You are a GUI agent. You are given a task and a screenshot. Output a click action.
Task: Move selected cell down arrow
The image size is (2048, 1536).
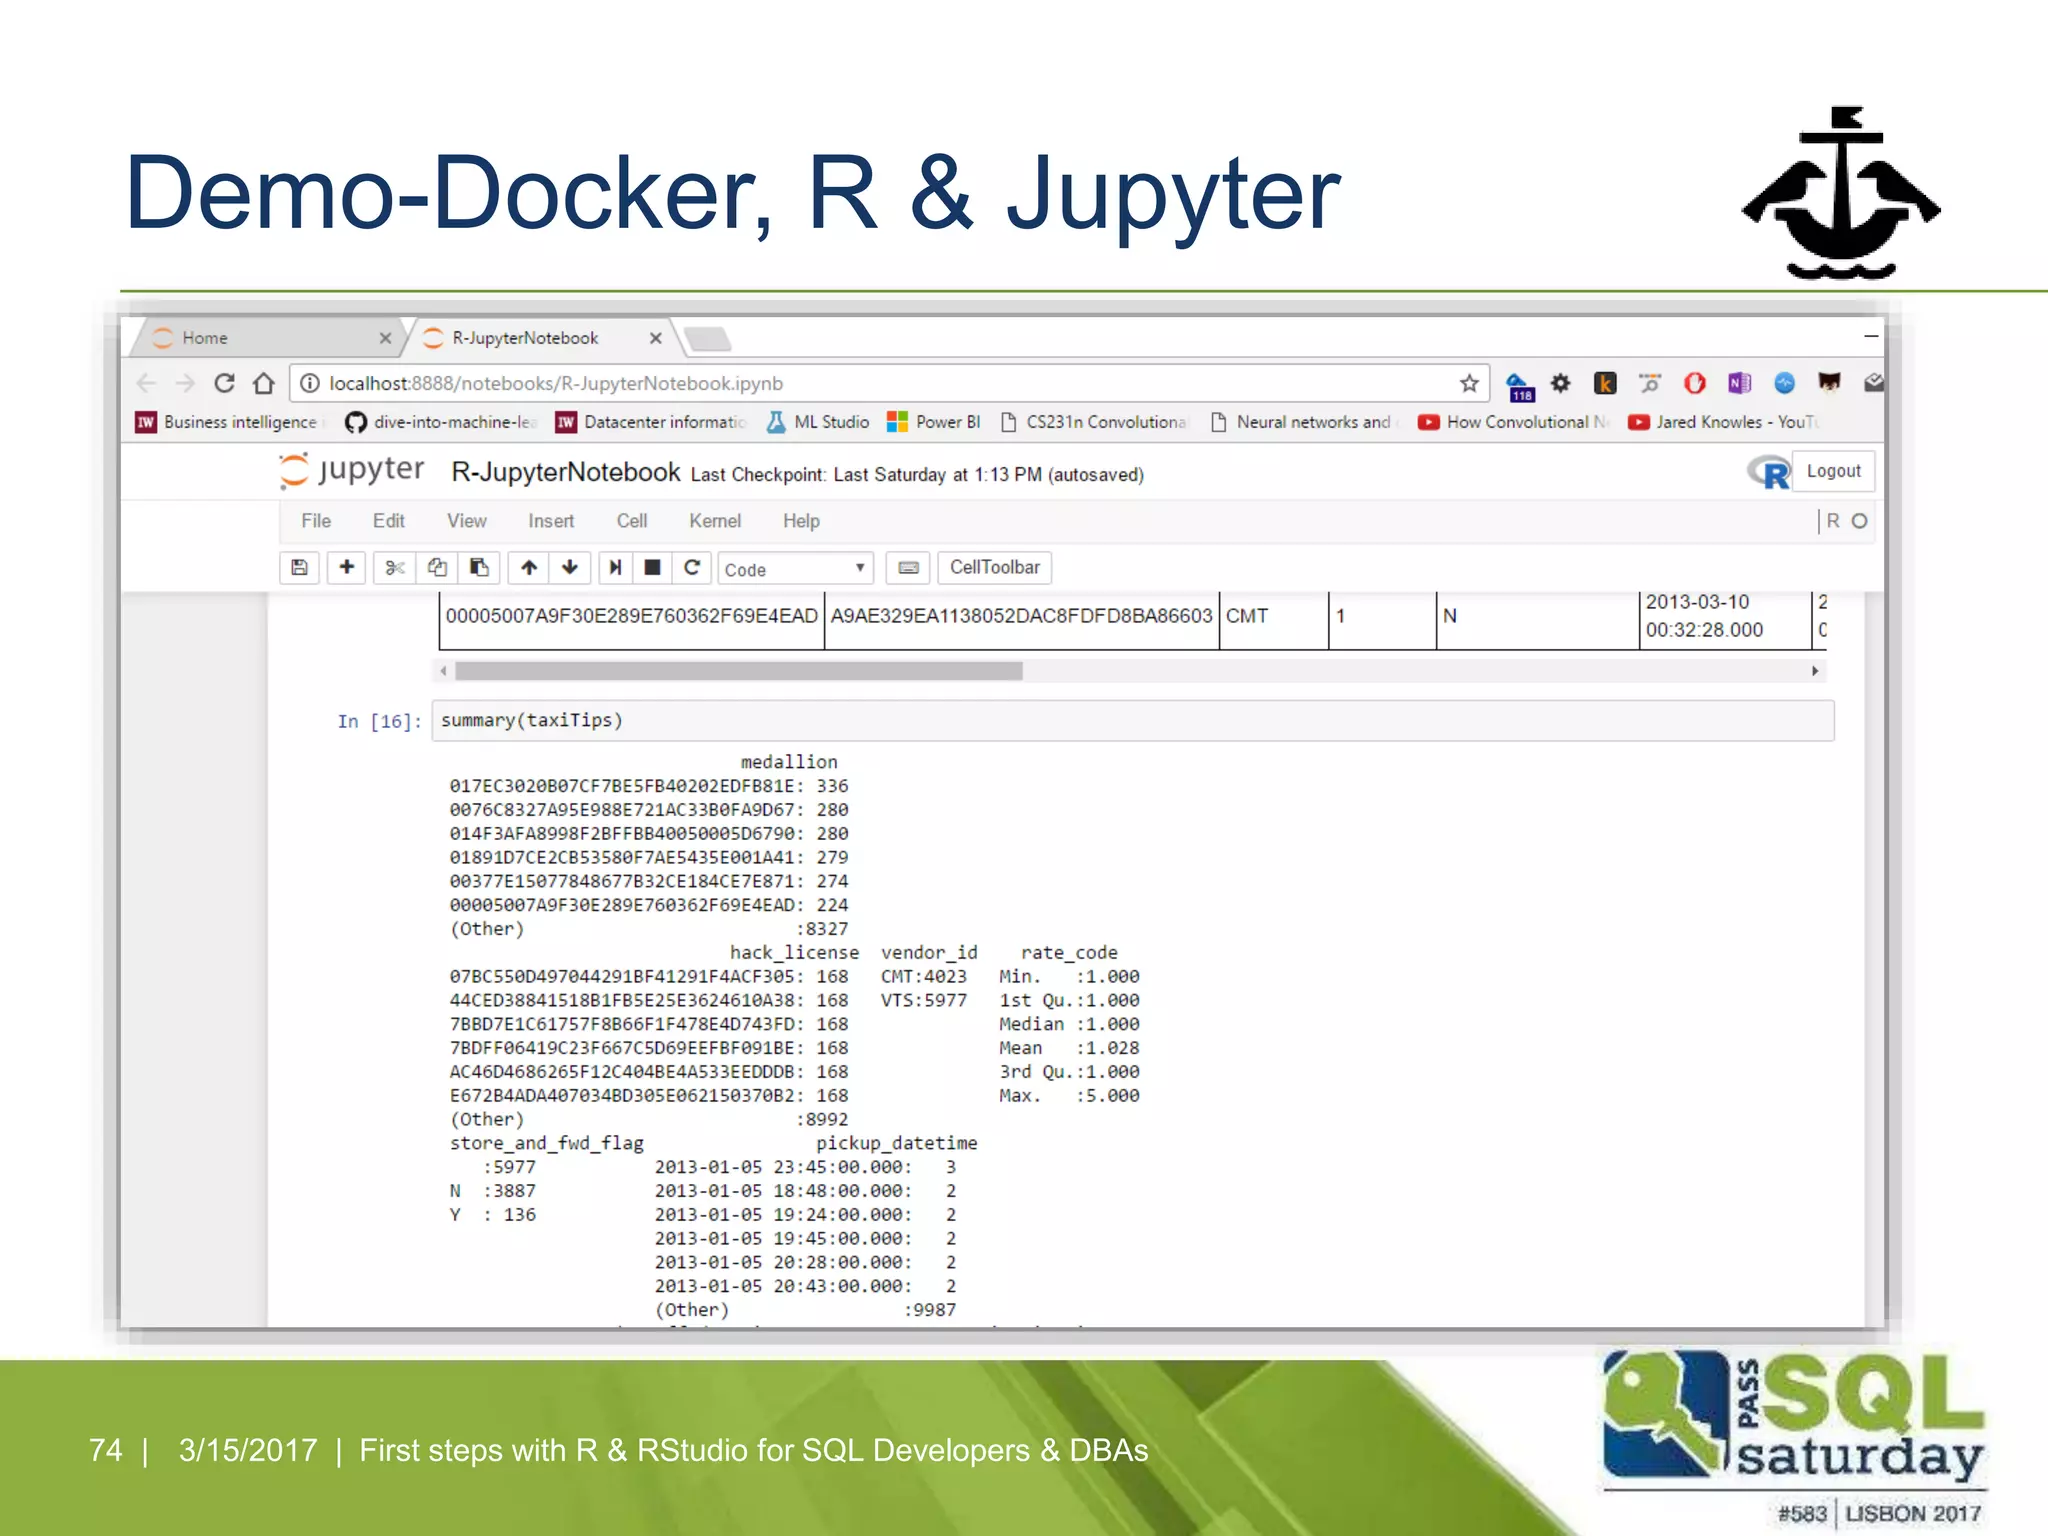tap(570, 568)
